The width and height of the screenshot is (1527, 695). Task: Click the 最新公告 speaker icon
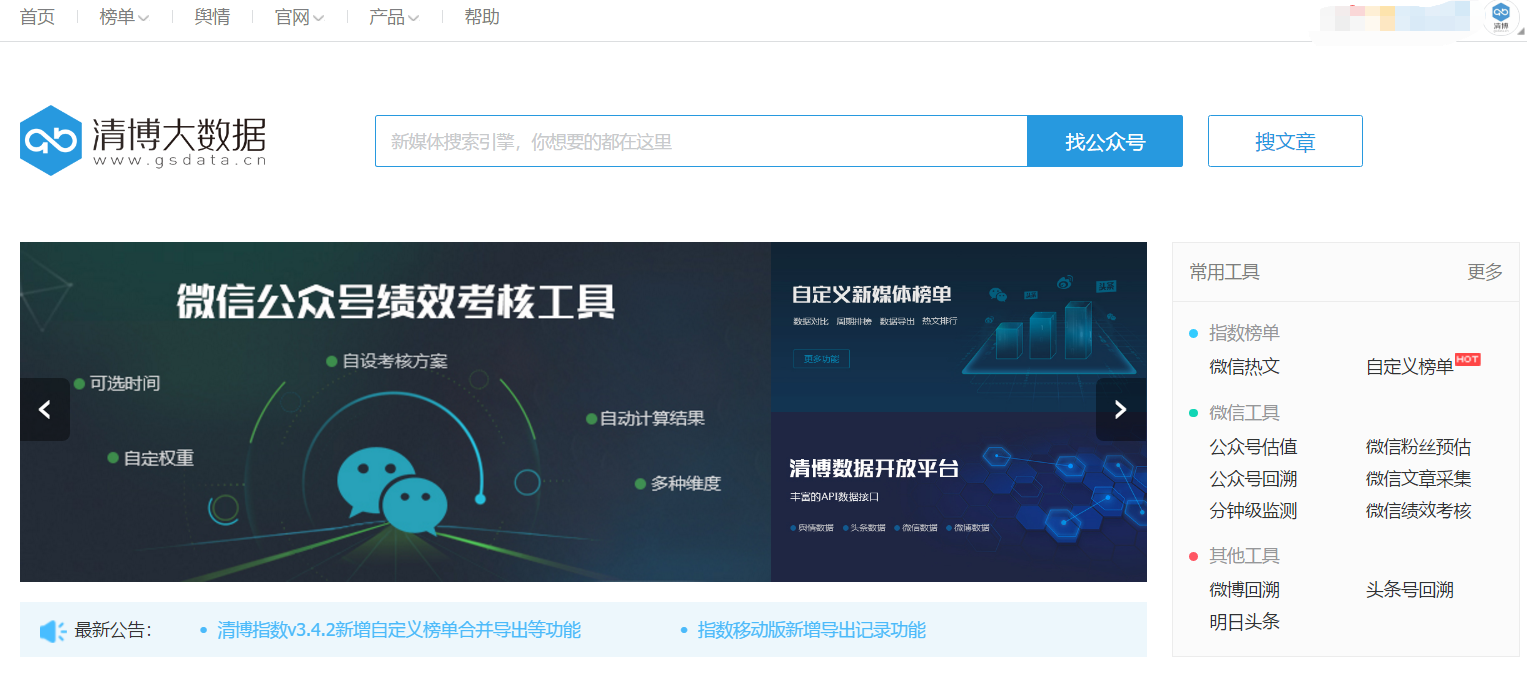(51, 630)
